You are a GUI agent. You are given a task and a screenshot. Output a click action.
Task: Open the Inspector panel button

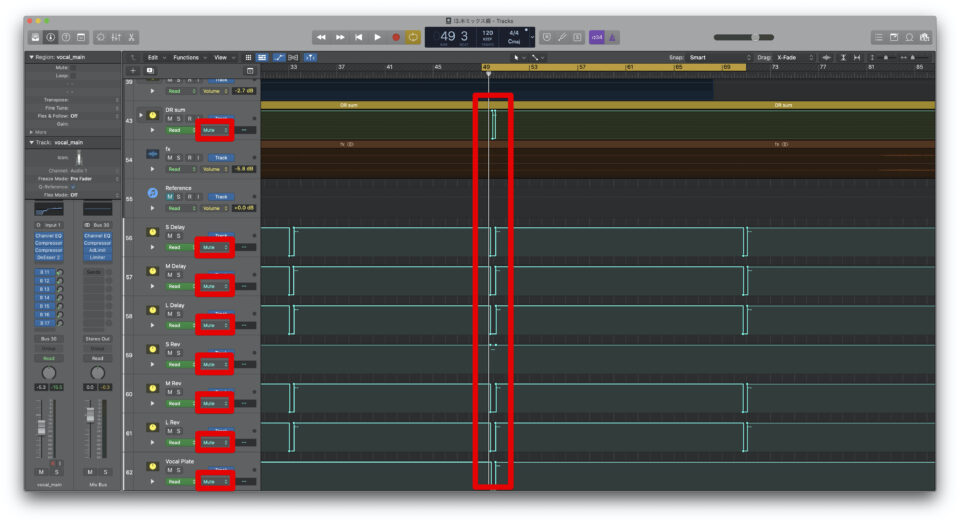click(x=50, y=37)
